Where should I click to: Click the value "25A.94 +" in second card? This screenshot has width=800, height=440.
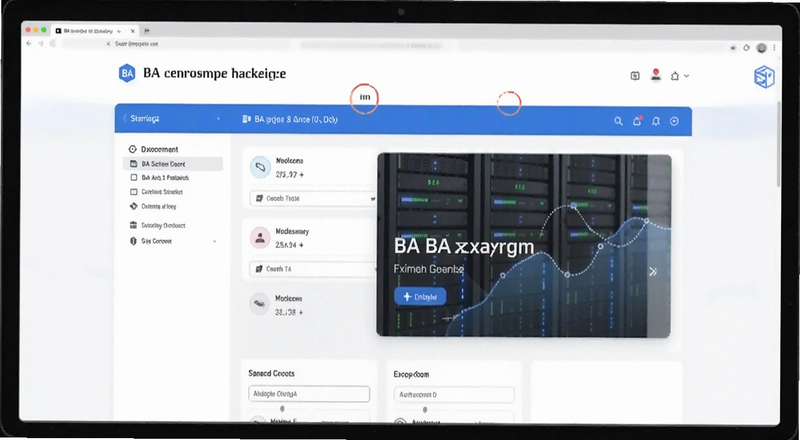click(290, 245)
